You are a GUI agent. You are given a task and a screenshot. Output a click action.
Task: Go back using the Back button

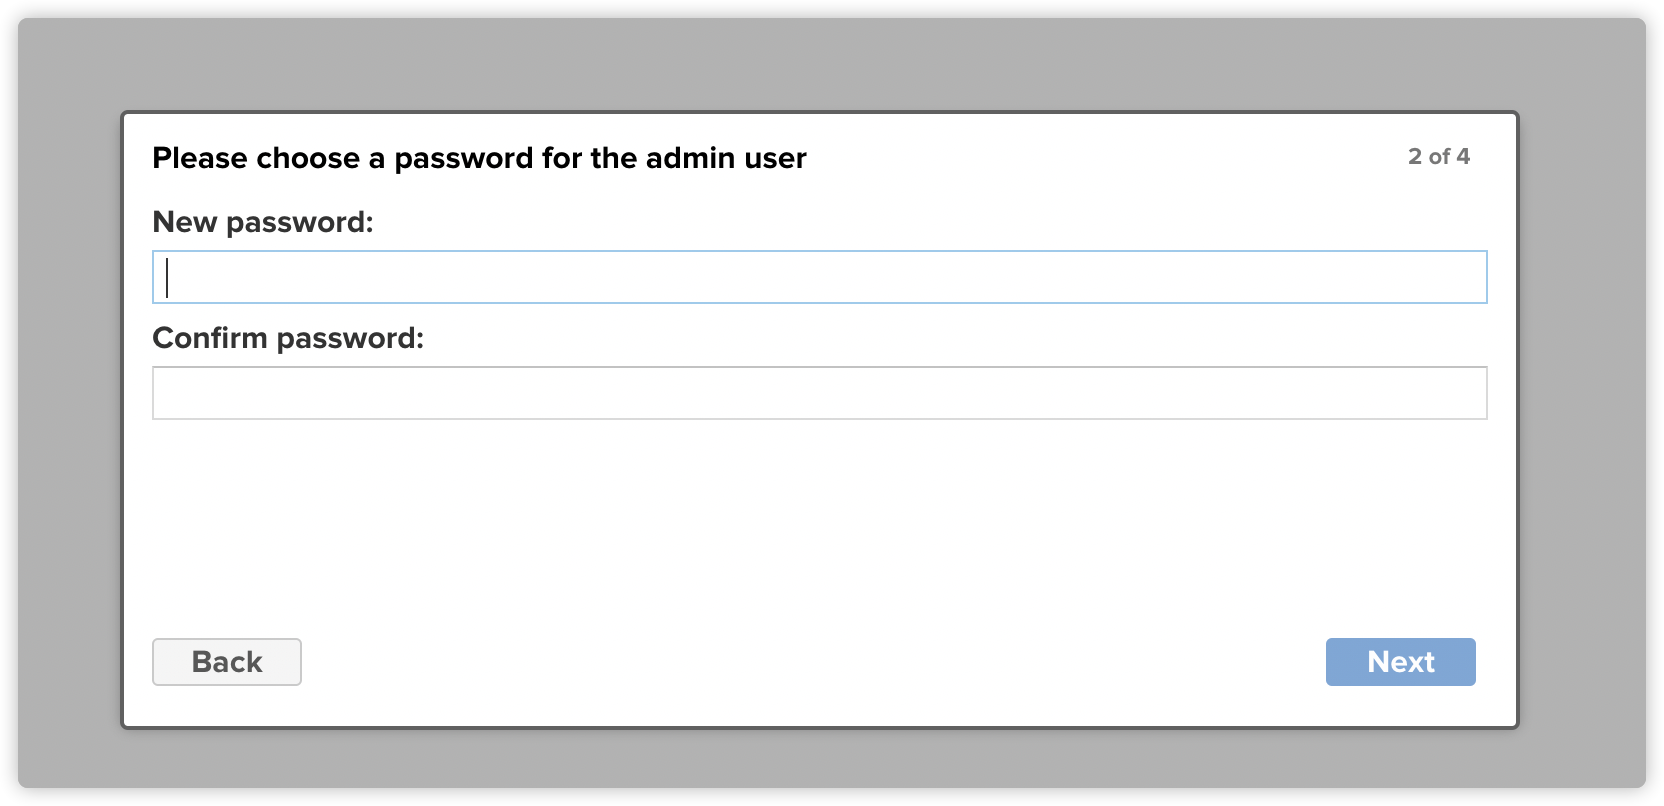pyautogui.click(x=227, y=662)
